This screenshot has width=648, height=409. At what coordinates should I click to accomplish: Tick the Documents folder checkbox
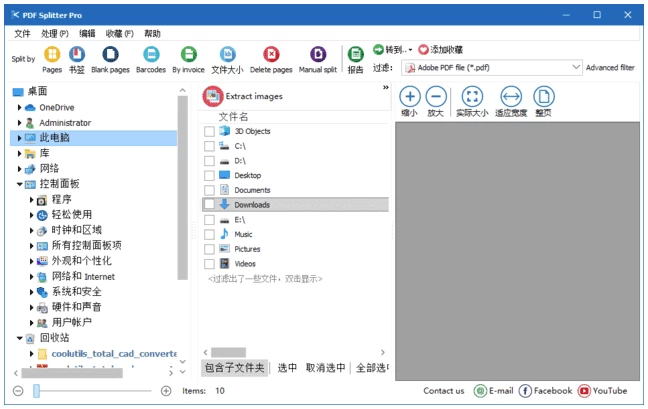210,190
